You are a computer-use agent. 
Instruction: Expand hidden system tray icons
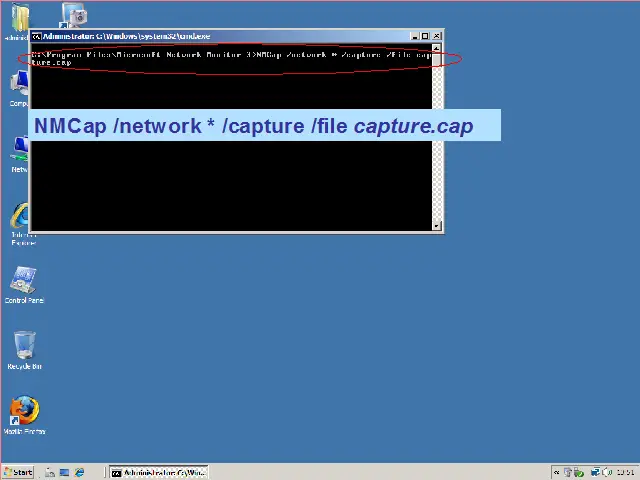pos(556,473)
